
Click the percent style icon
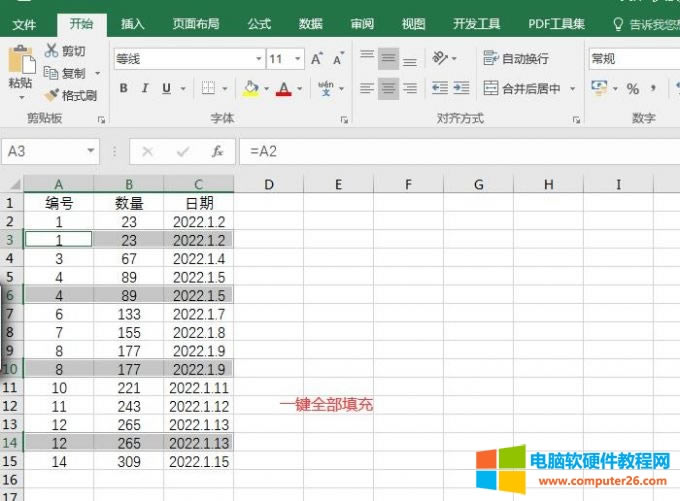(x=632, y=89)
